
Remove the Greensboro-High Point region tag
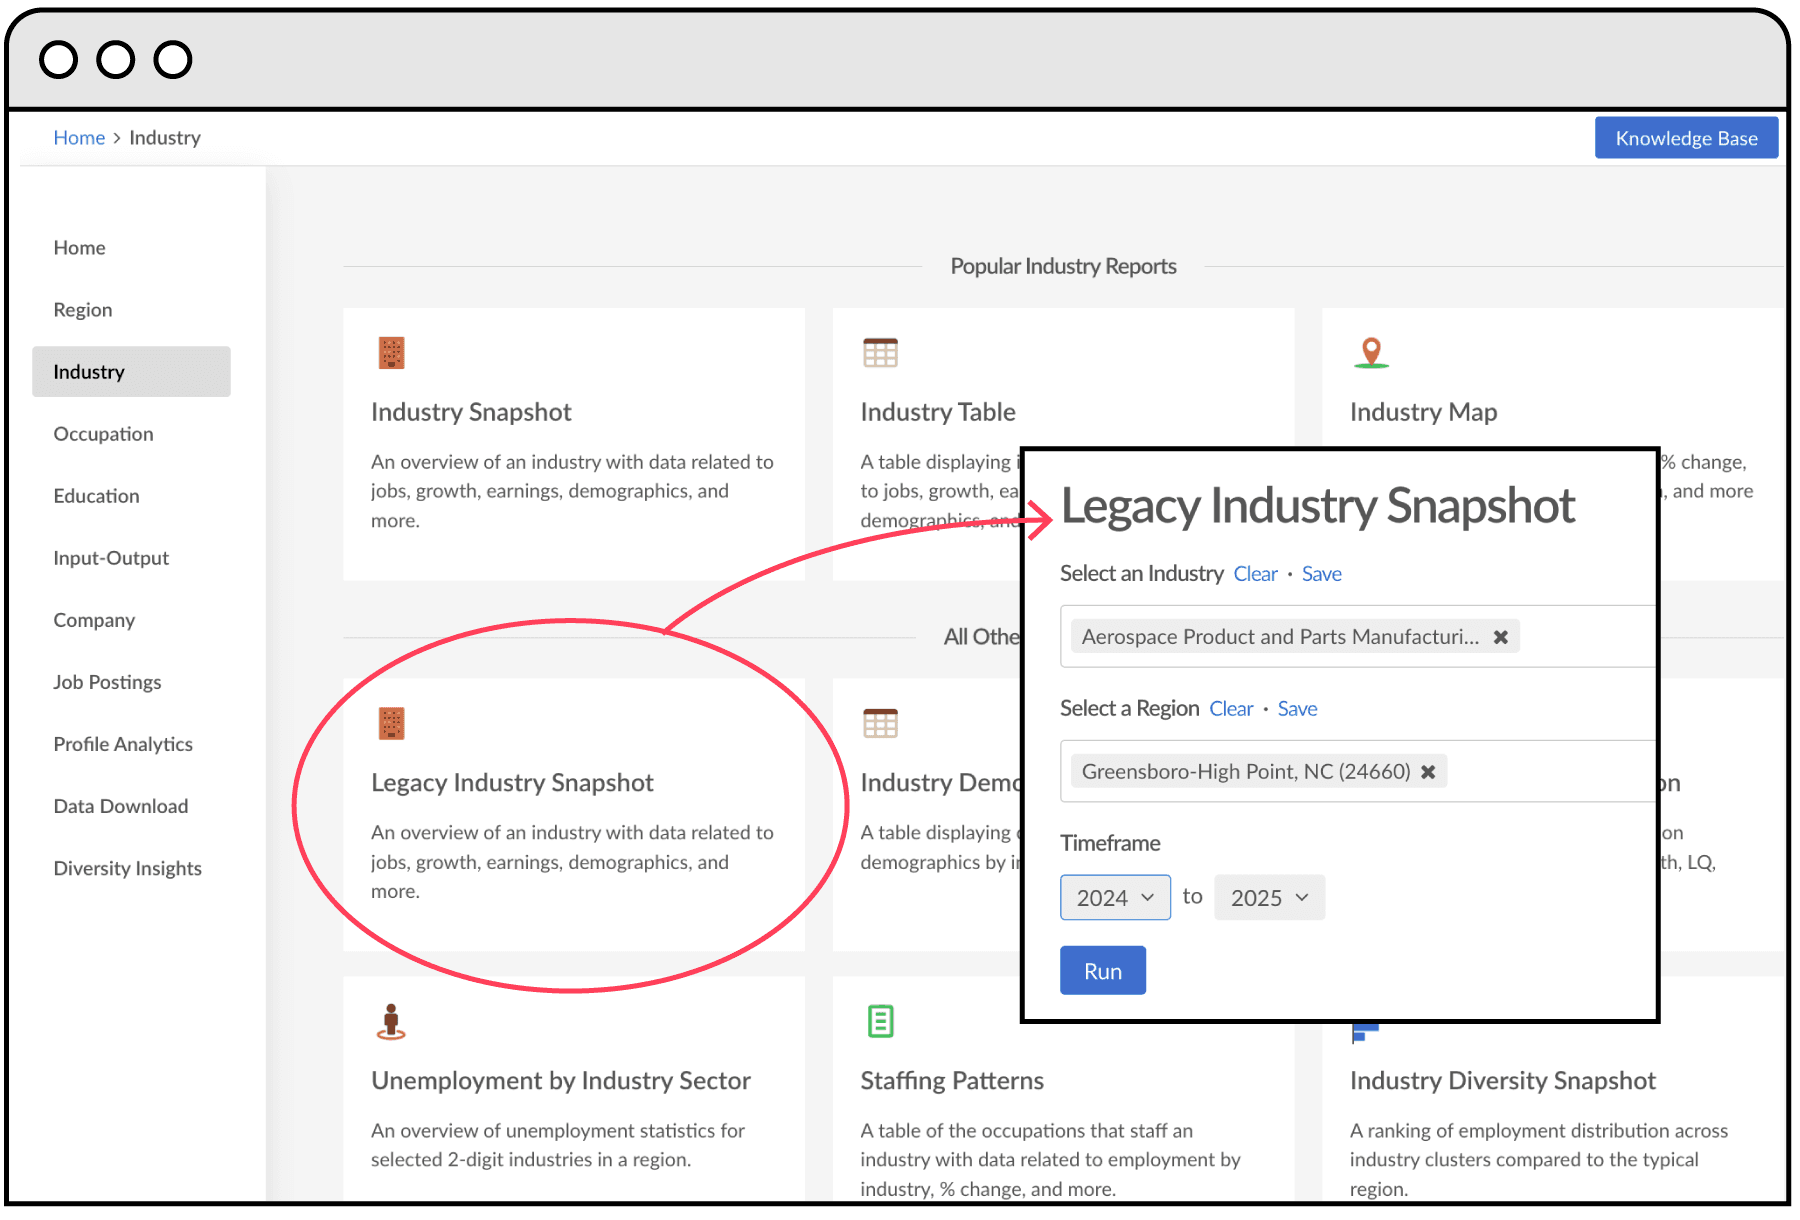click(x=1429, y=771)
